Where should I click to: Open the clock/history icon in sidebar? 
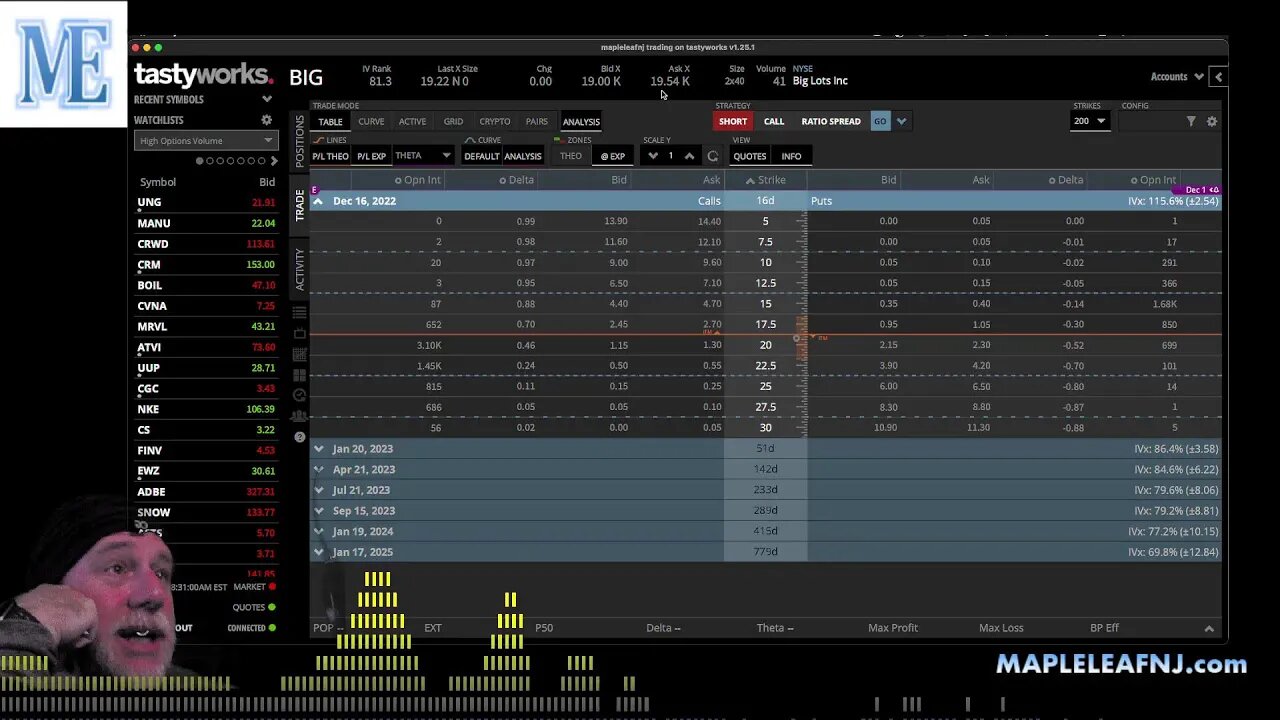(300, 396)
